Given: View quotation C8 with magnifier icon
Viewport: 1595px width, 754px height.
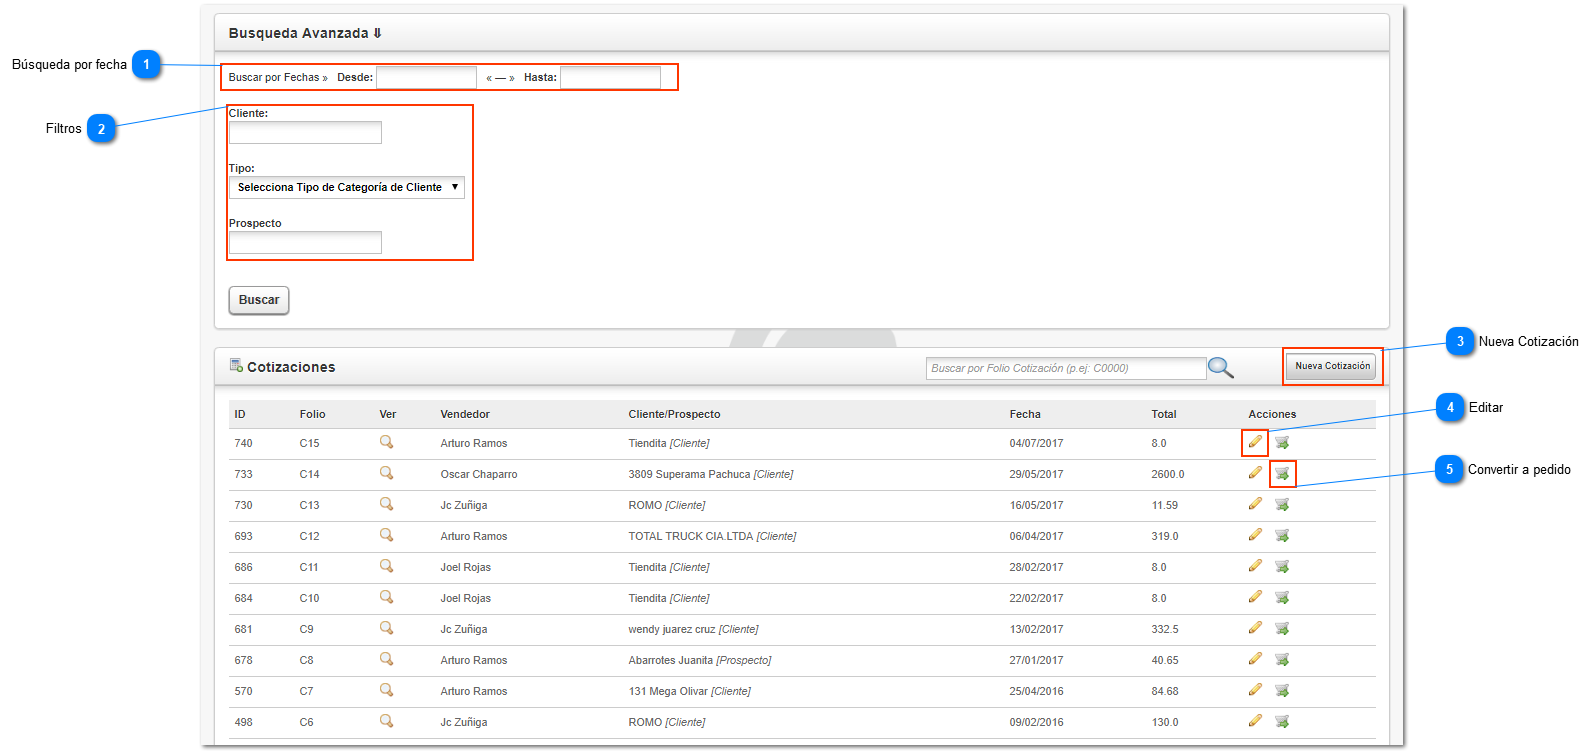Looking at the screenshot, I should pyautogui.click(x=386, y=659).
